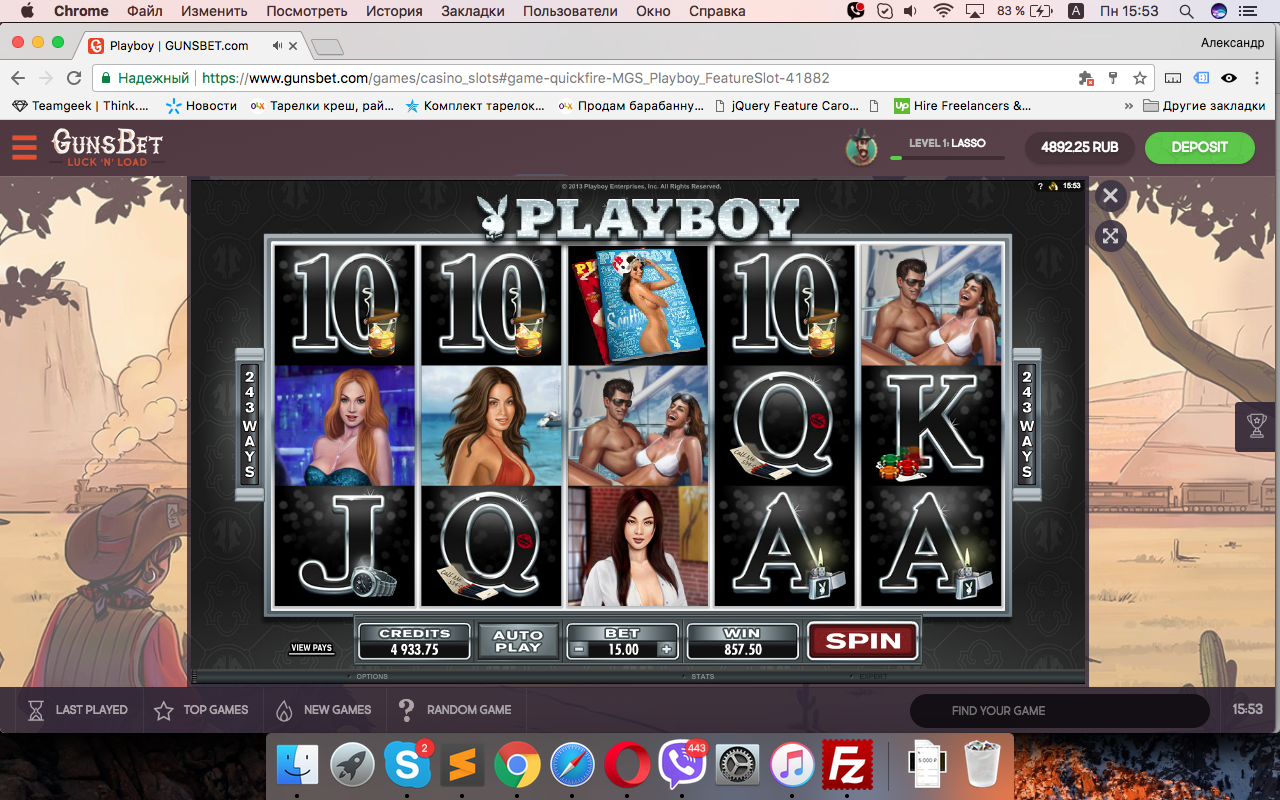Open a new tab
The width and height of the screenshot is (1280, 800).
[327, 47]
